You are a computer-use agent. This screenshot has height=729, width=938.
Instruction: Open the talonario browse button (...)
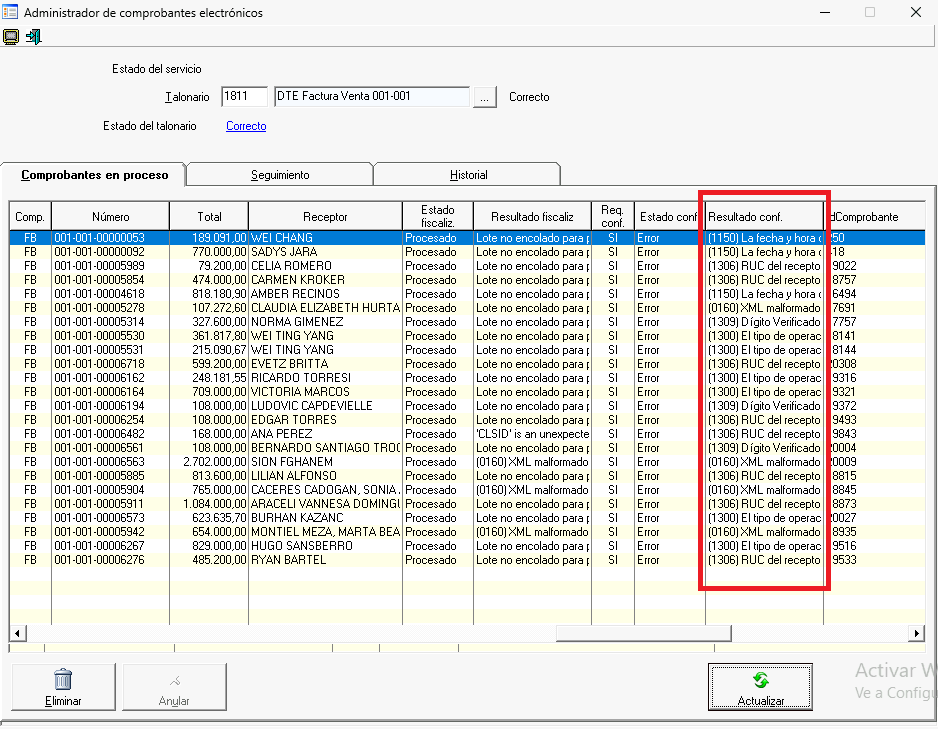tap(484, 97)
